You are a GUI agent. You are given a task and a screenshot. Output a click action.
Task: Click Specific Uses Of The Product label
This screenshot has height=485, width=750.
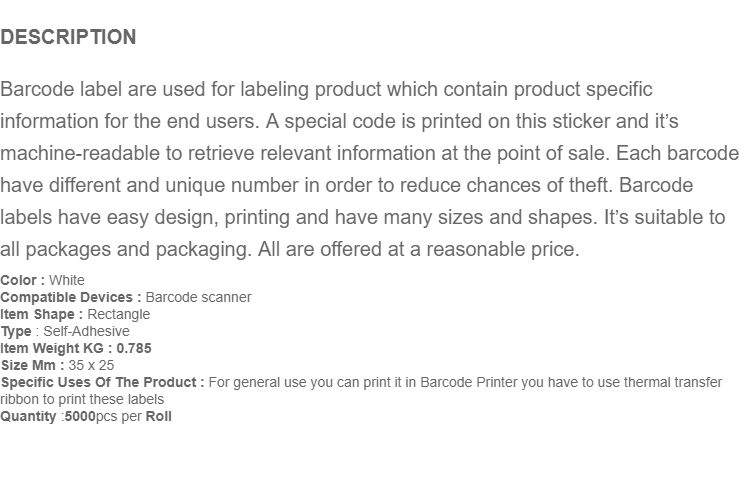102,383
